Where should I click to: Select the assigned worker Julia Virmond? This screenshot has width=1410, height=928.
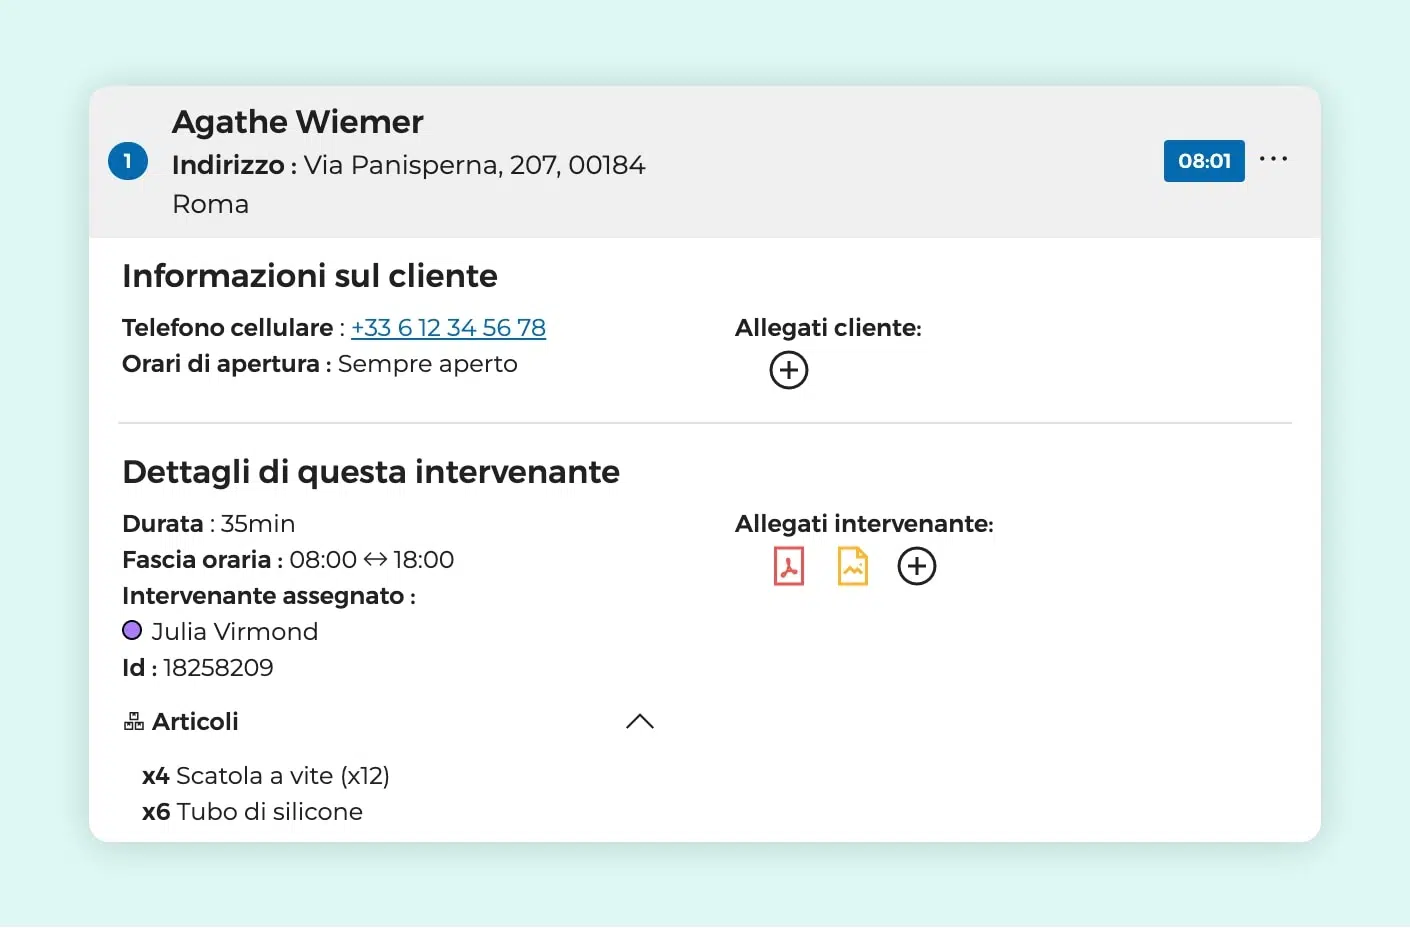(234, 632)
